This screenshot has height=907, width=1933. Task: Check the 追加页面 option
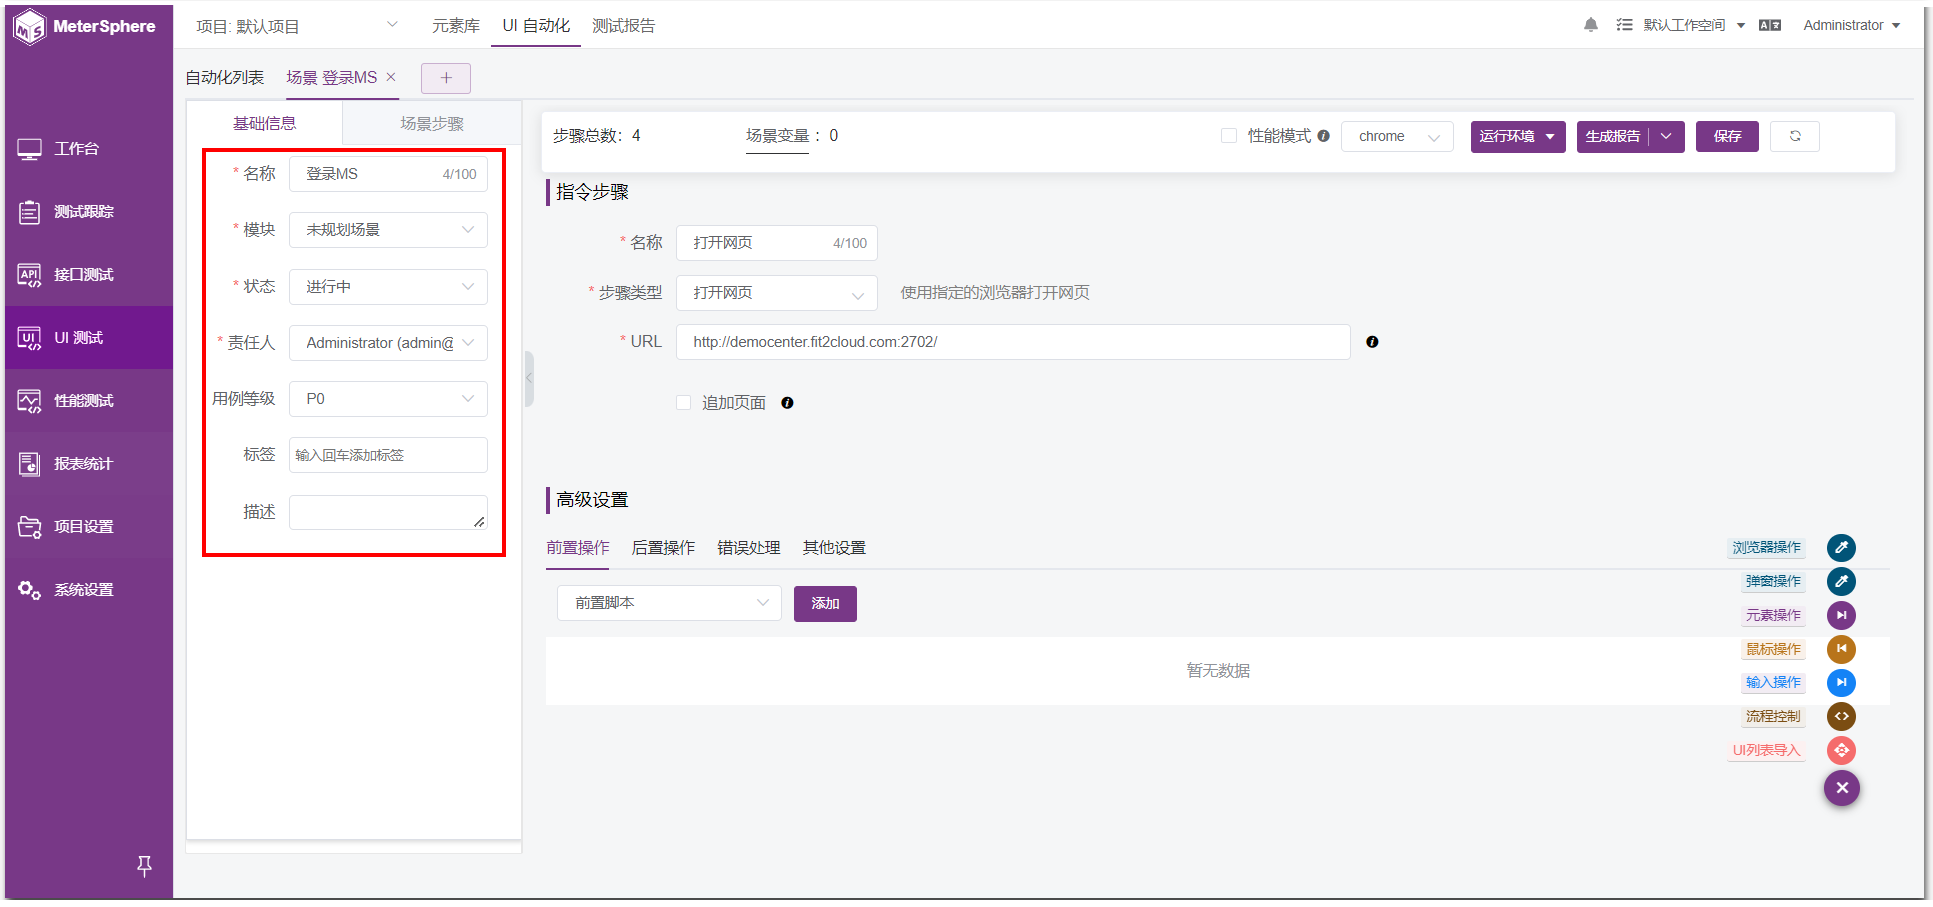[683, 402]
